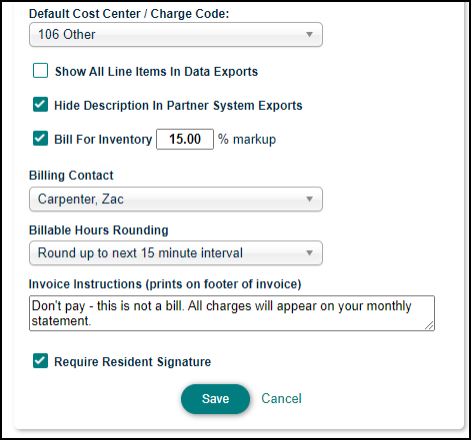This screenshot has width=471, height=440.
Task: Open the Default Cost Center dropdown
Action: [x=176, y=34]
